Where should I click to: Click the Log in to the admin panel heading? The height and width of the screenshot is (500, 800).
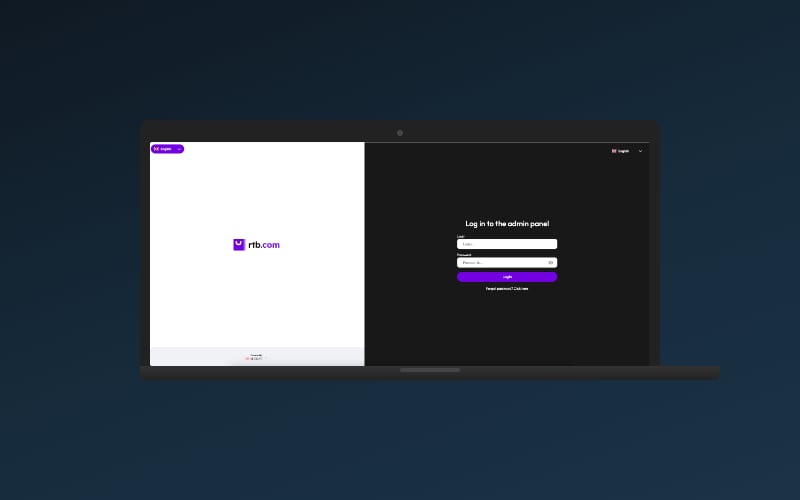[507, 224]
